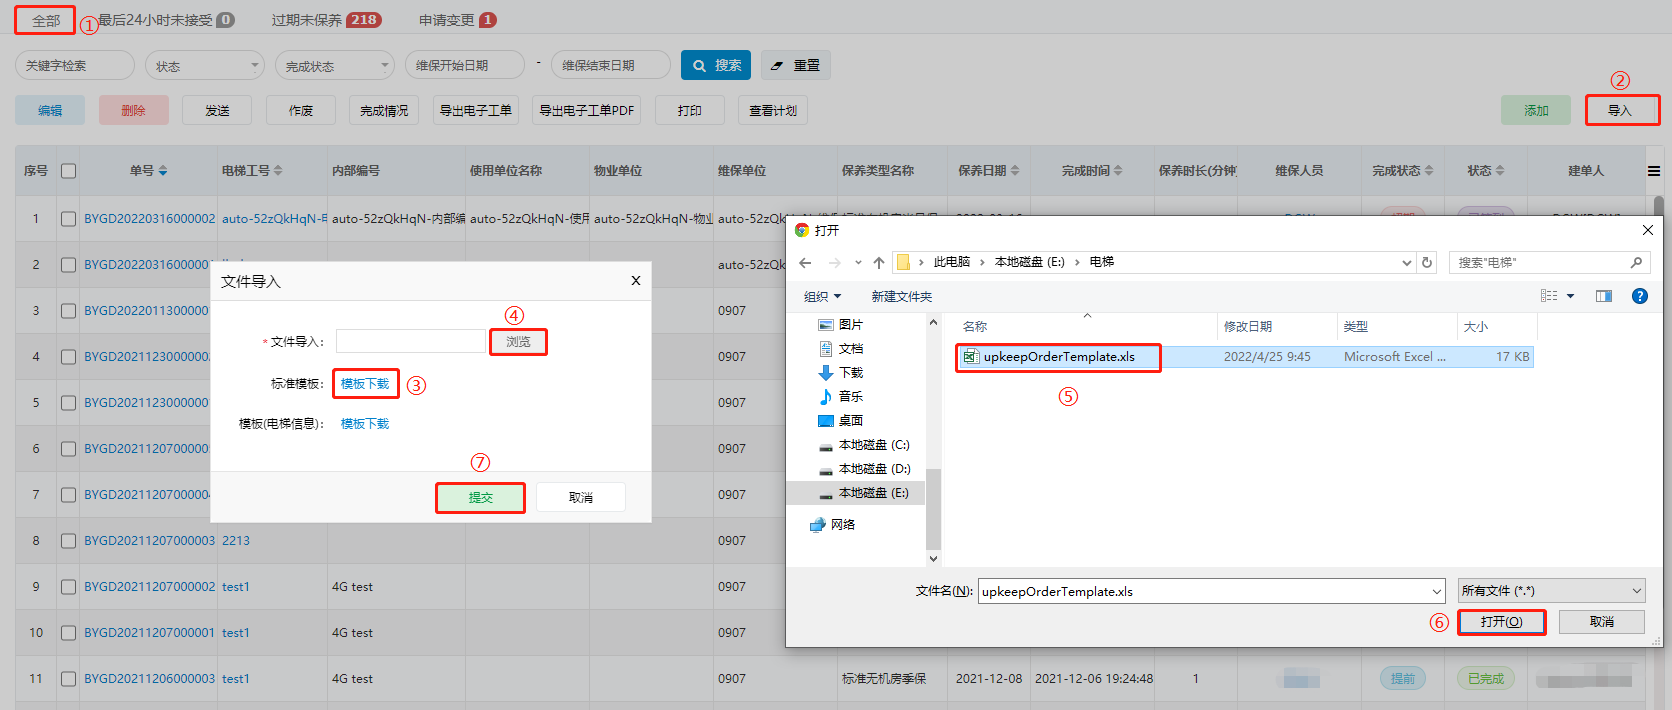This screenshot has height=710, width=1672.
Task: Expand the address bar path dropdown
Action: 1408,263
